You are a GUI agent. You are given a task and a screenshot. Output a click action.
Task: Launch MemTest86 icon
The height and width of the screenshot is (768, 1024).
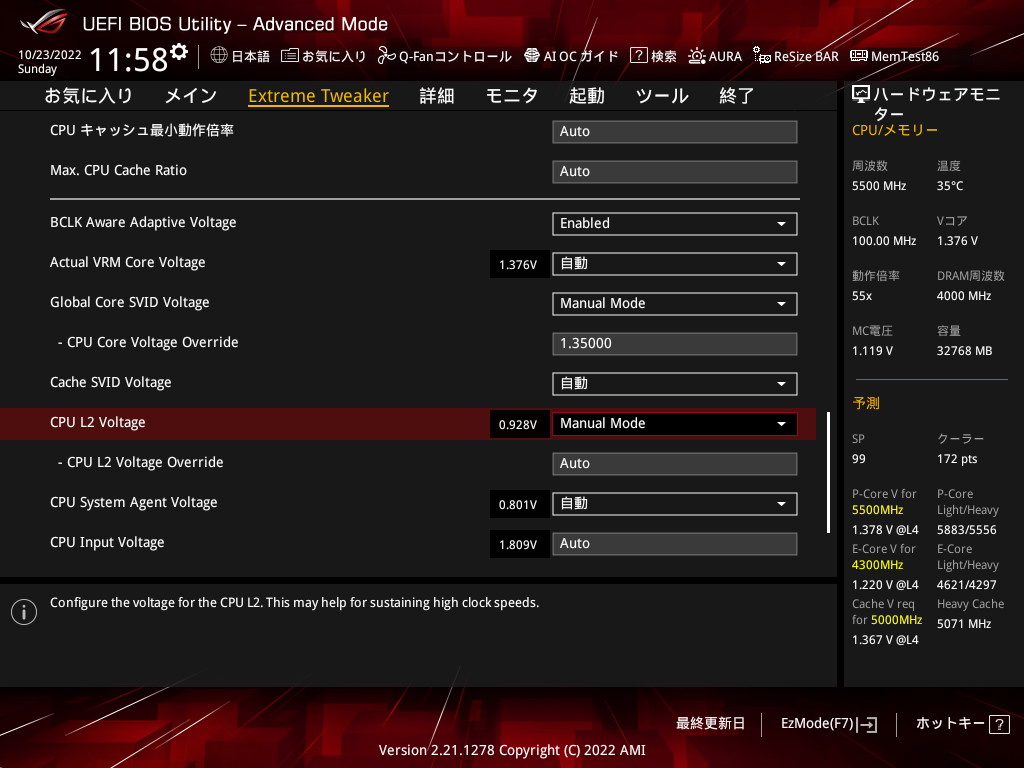(859, 56)
